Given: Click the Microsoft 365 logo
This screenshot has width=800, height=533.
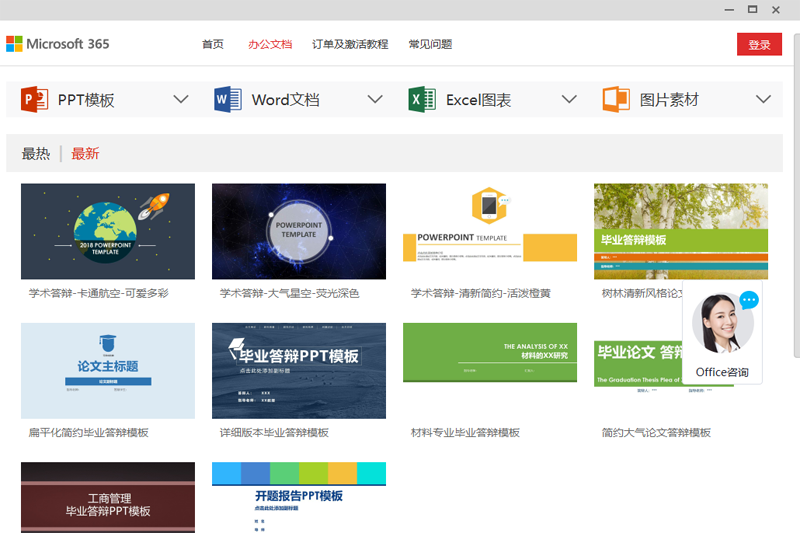Looking at the screenshot, I should click(58, 44).
